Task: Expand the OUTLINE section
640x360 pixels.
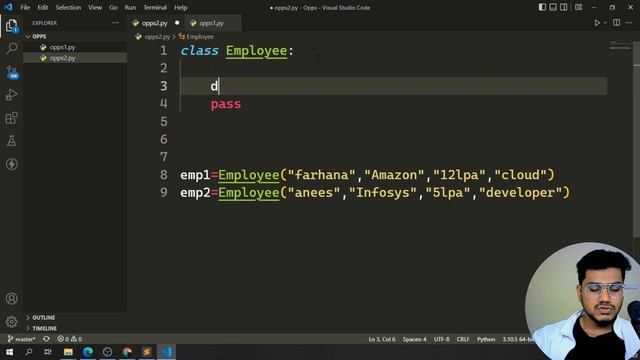Action: pos(75,318)
